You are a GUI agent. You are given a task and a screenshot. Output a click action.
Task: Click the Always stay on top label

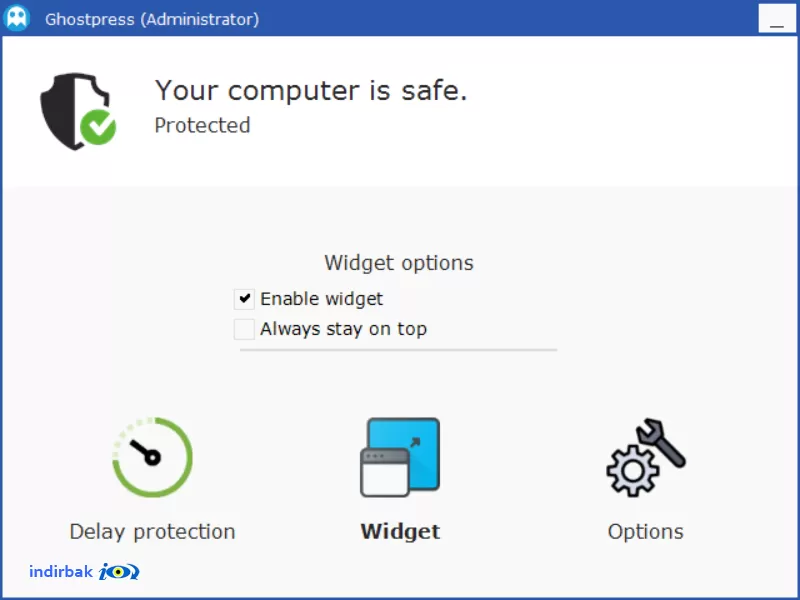(343, 329)
